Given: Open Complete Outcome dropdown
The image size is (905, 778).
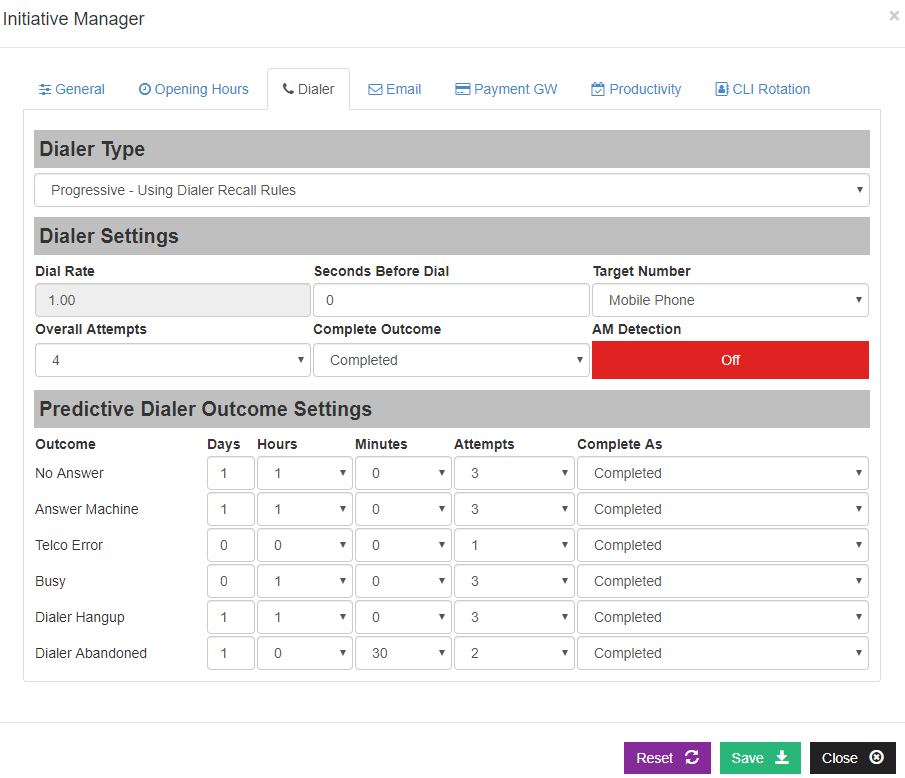Looking at the screenshot, I should pyautogui.click(x=451, y=360).
